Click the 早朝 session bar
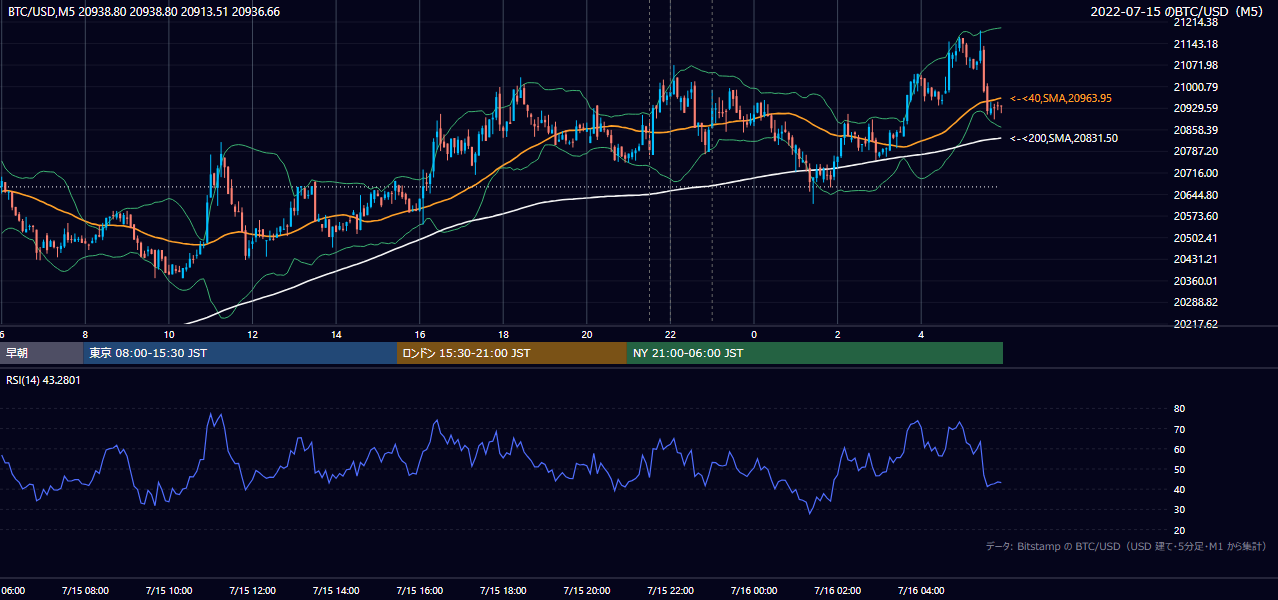Screen dimensions: 1278x600 [41, 353]
